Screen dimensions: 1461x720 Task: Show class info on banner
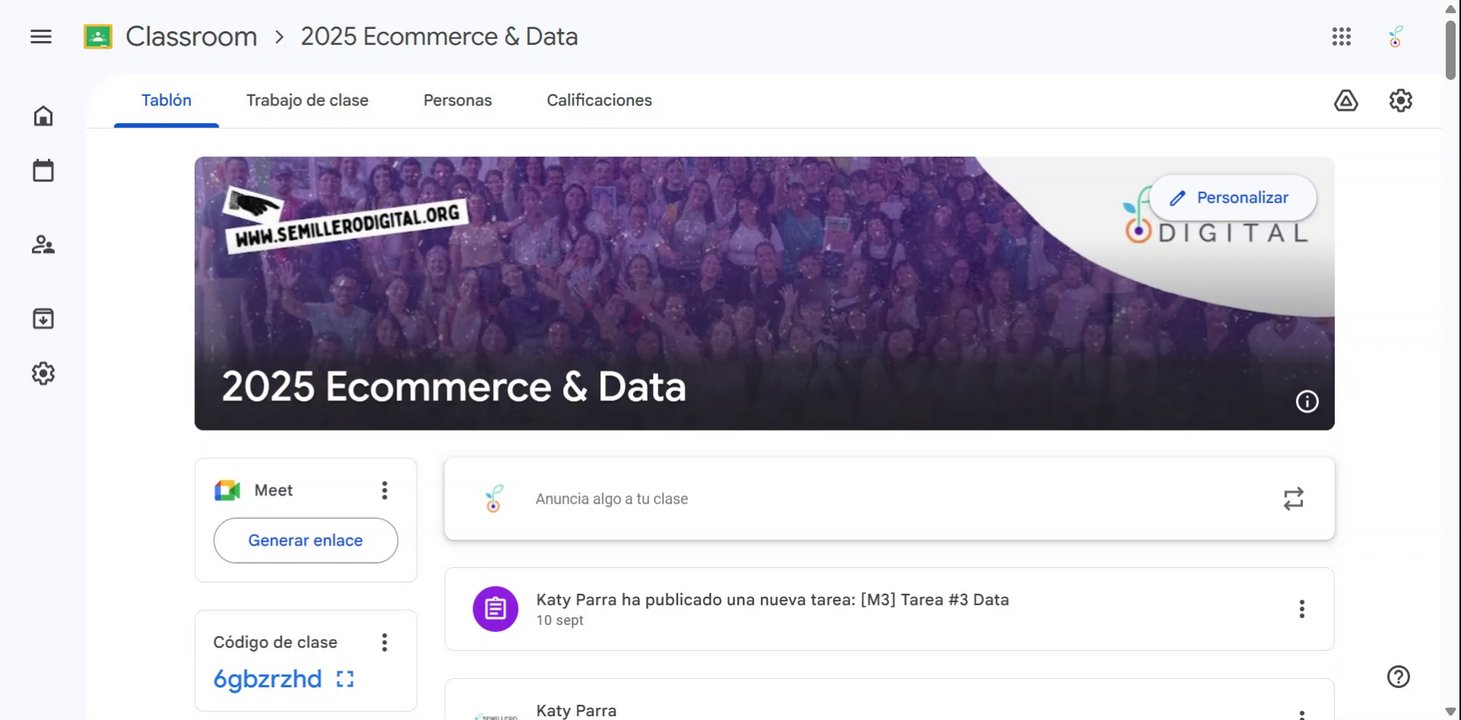coord(1307,402)
